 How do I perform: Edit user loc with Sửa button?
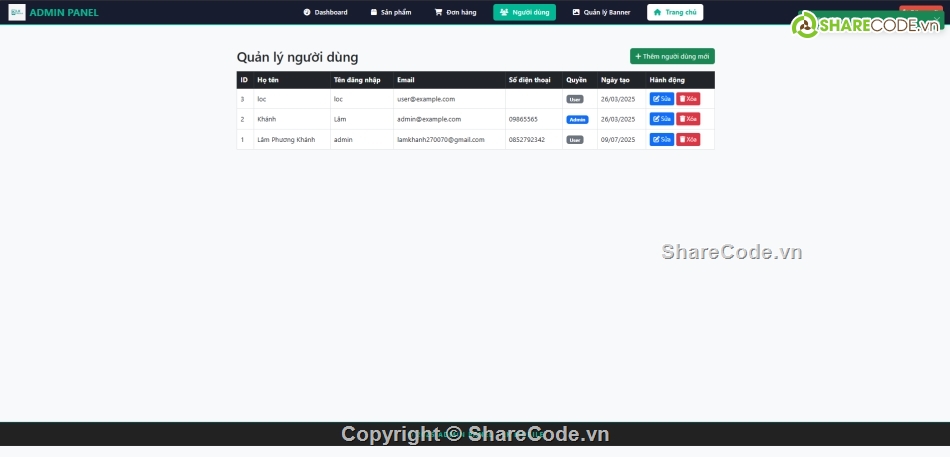662,99
